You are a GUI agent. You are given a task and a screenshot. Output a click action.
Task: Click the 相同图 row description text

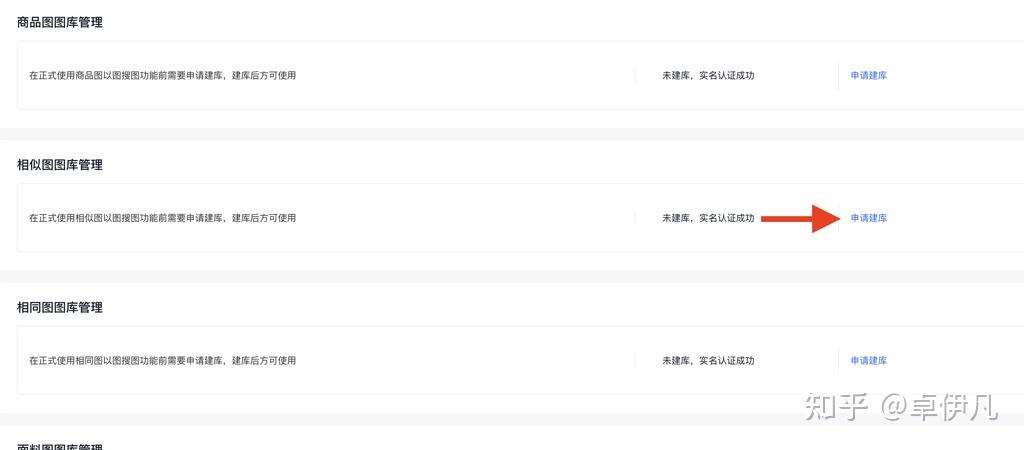click(x=162, y=361)
